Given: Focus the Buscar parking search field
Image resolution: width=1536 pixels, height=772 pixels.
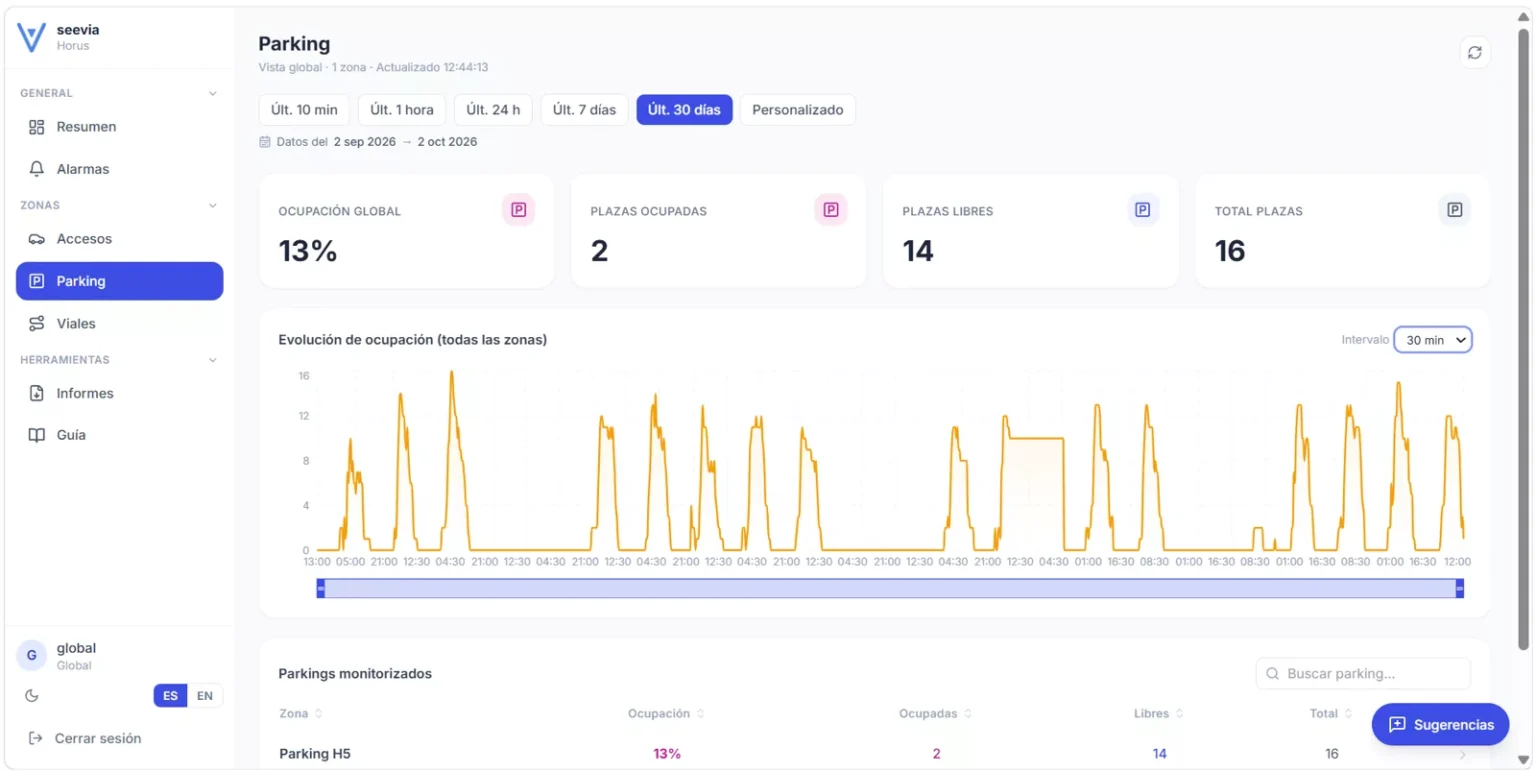Looking at the screenshot, I should [1363, 674].
